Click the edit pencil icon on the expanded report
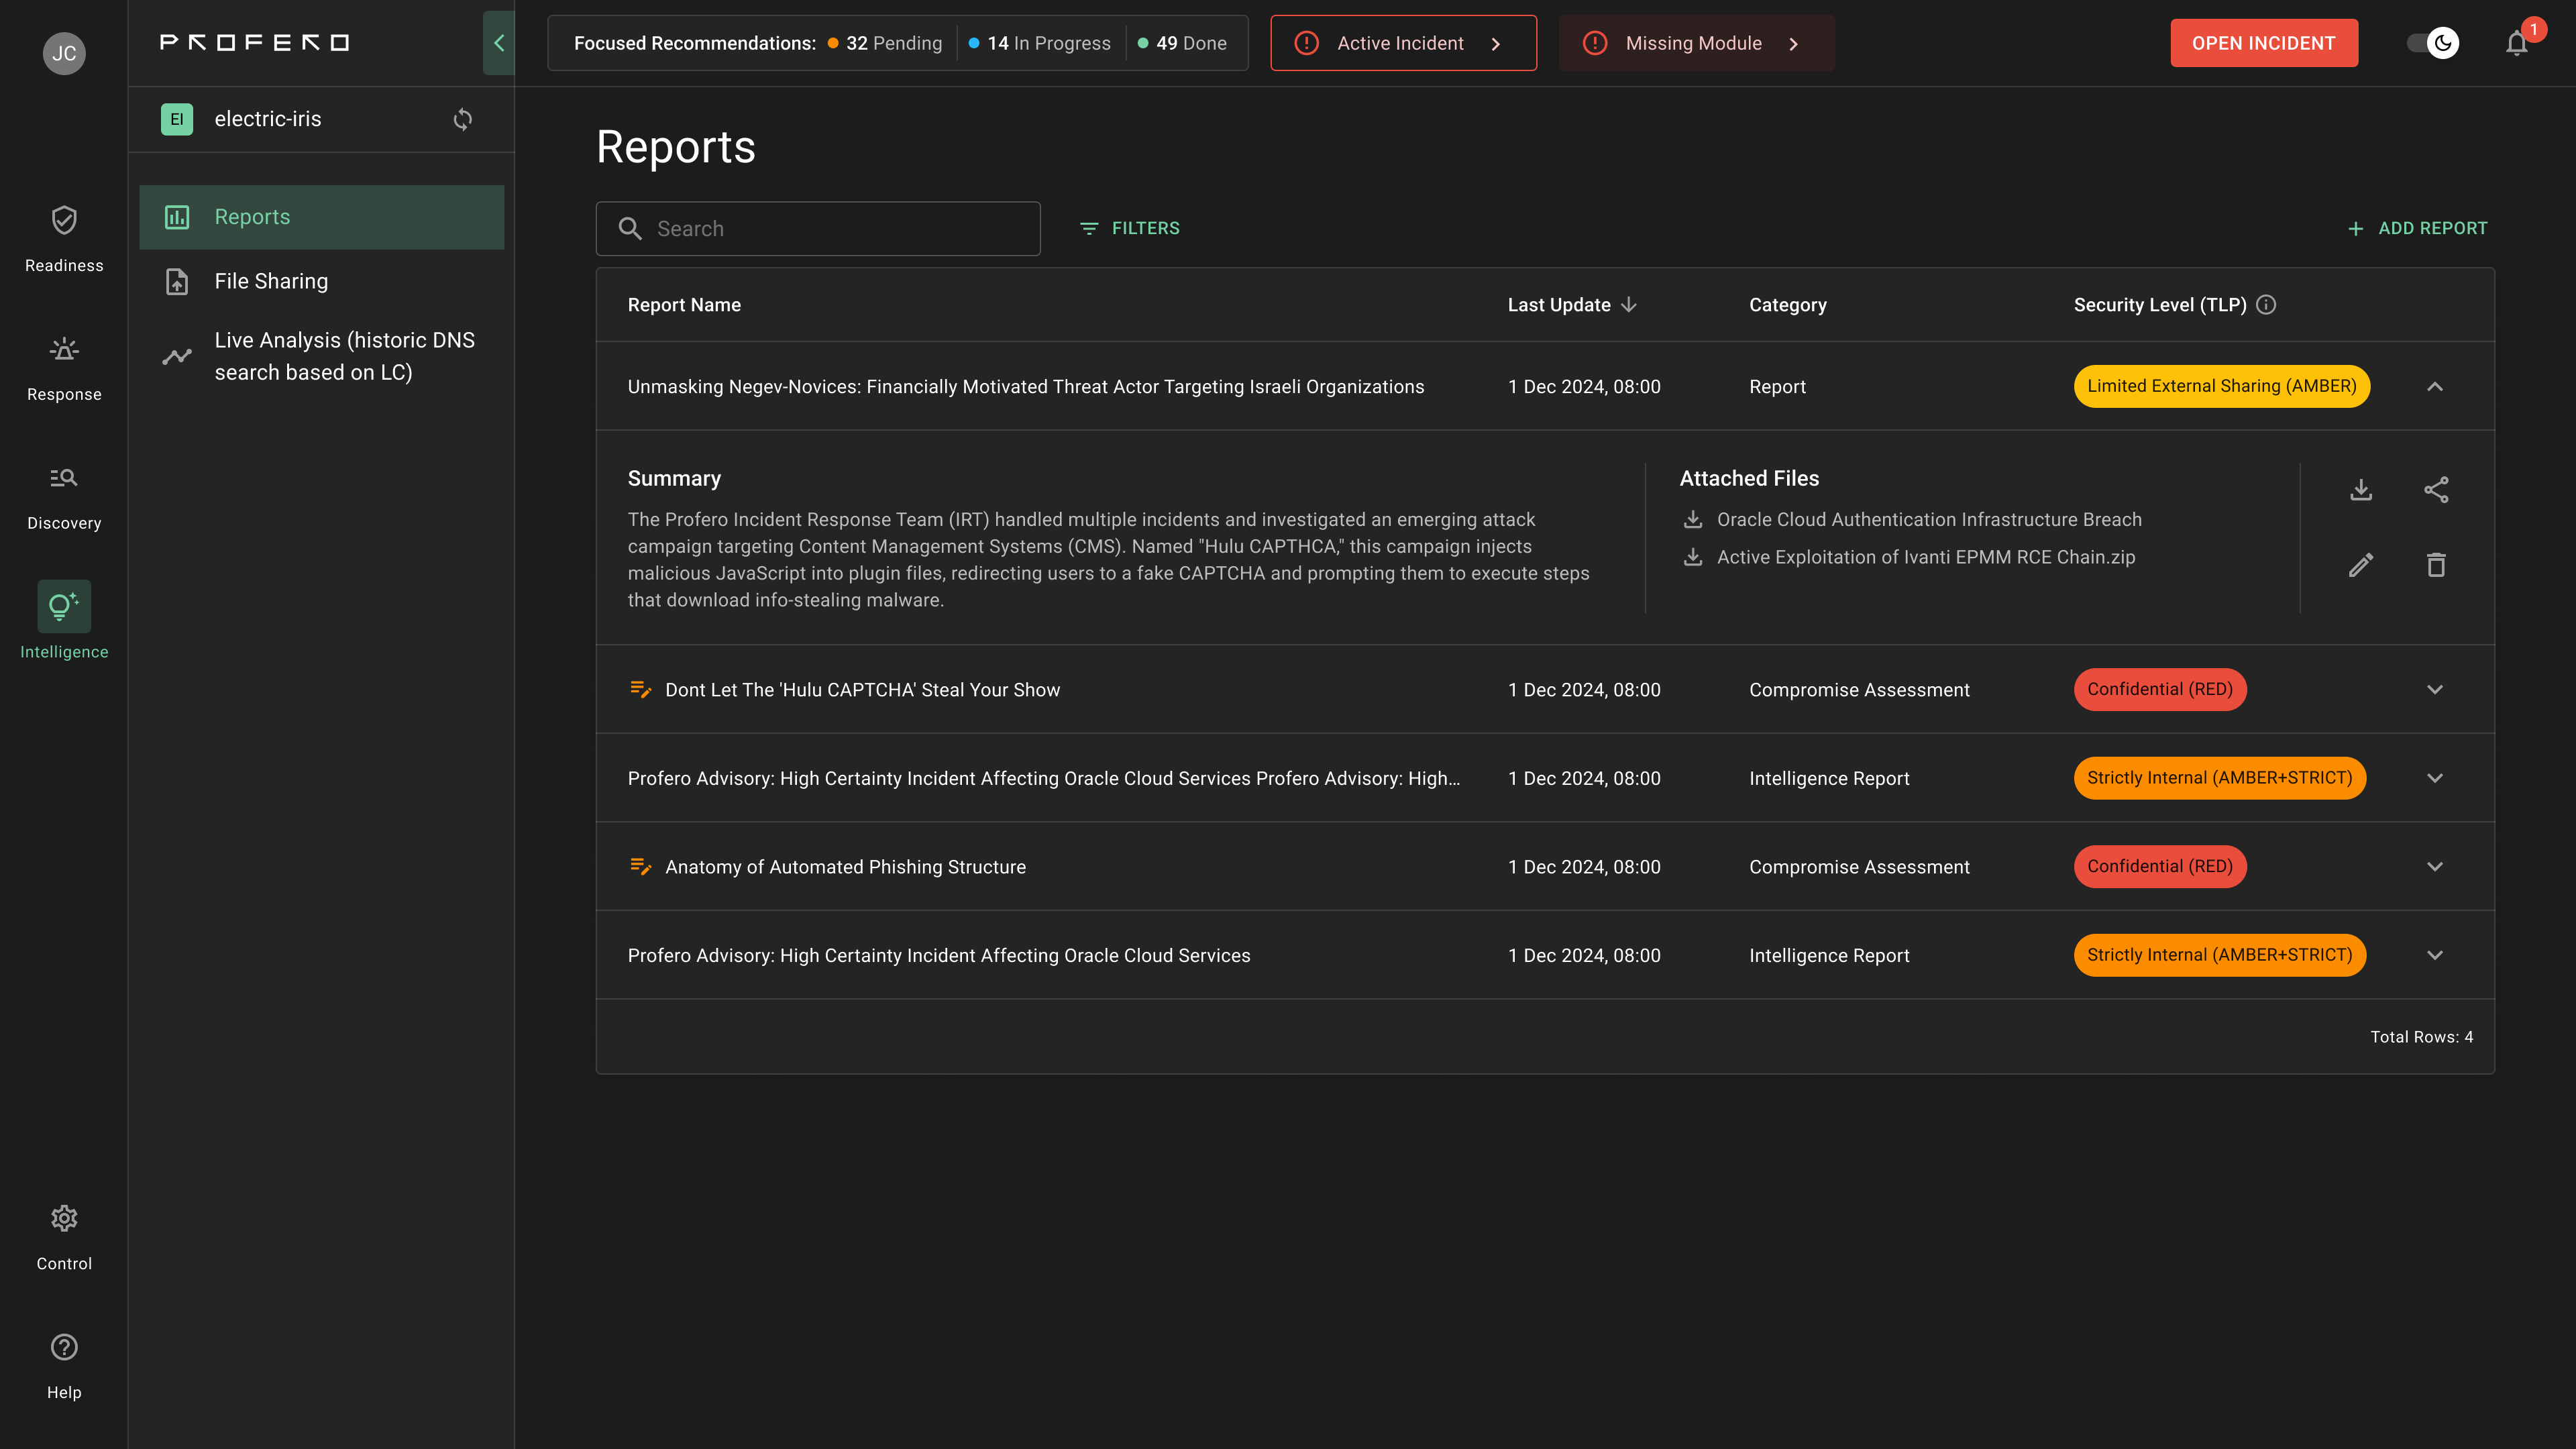The height and width of the screenshot is (1449, 2576). 2360,565
